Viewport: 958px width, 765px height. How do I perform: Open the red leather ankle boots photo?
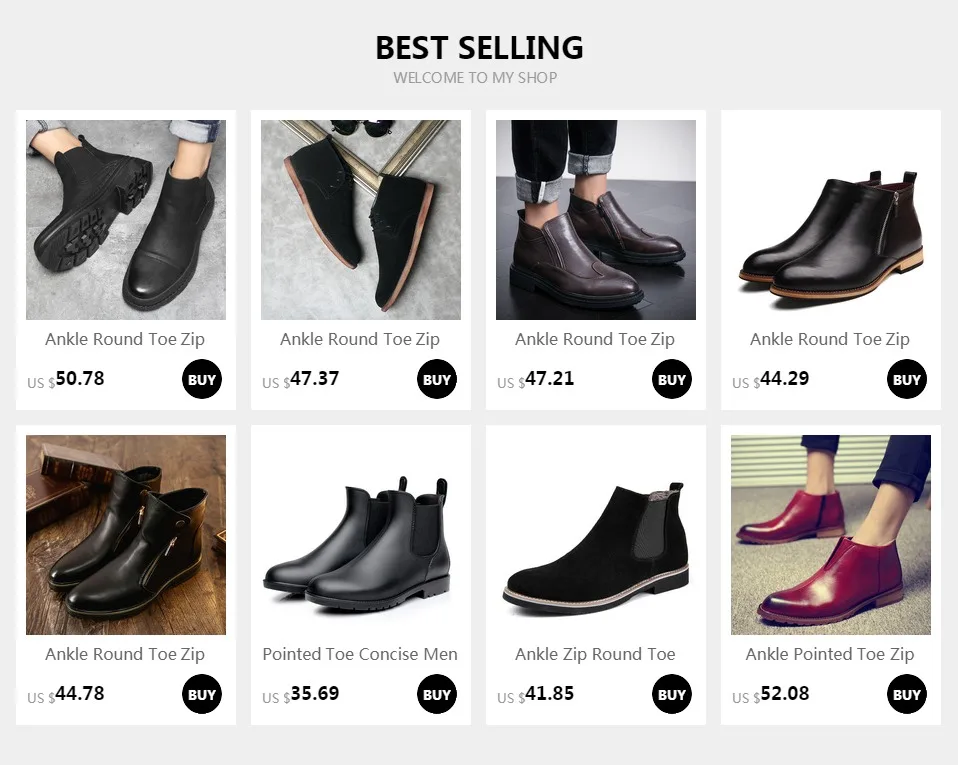coord(831,535)
